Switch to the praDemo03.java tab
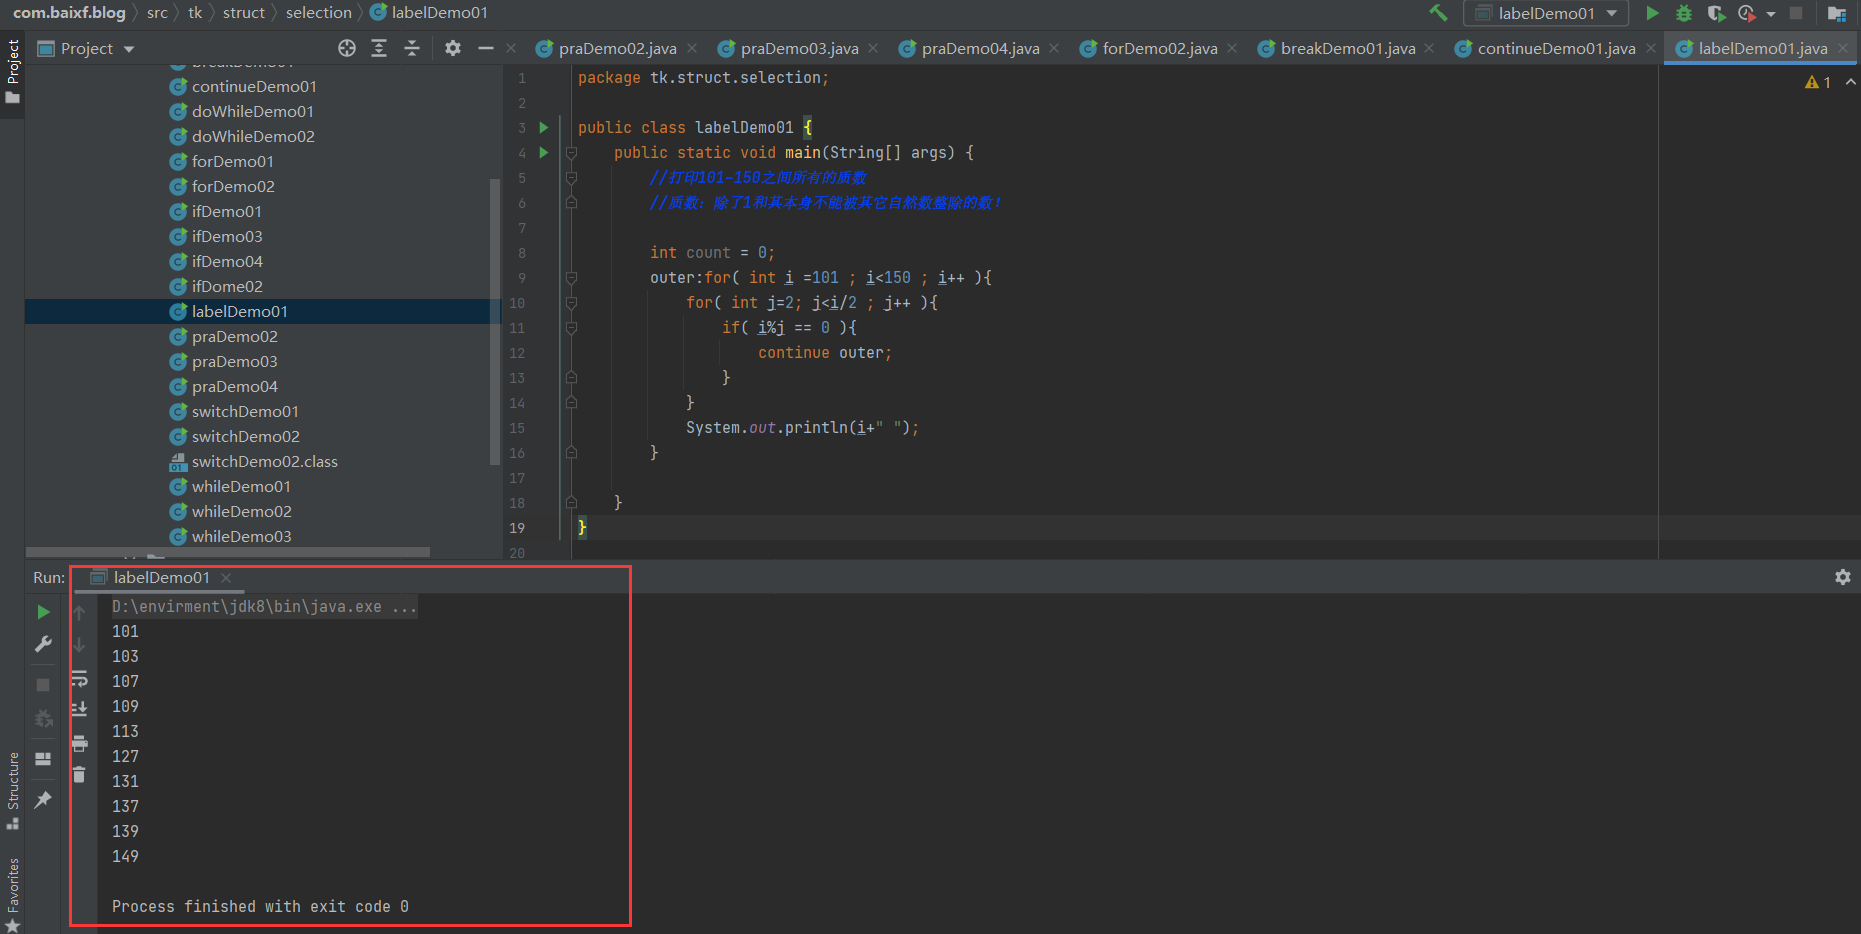 [x=799, y=48]
